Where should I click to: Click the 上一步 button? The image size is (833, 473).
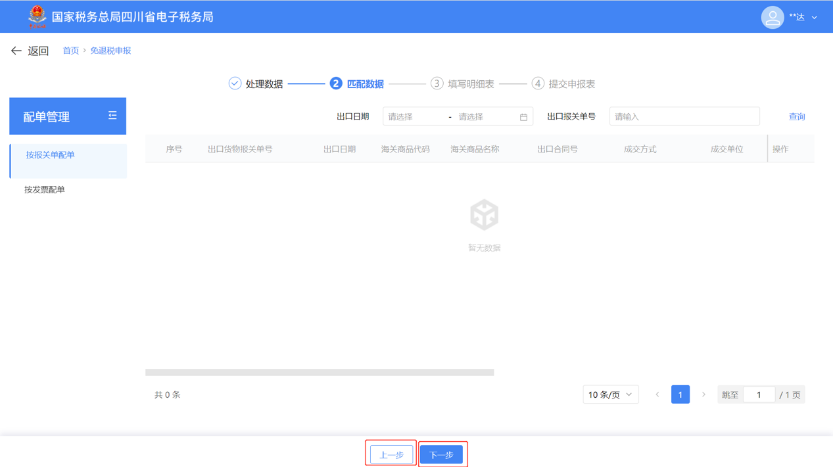click(x=391, y=455)
